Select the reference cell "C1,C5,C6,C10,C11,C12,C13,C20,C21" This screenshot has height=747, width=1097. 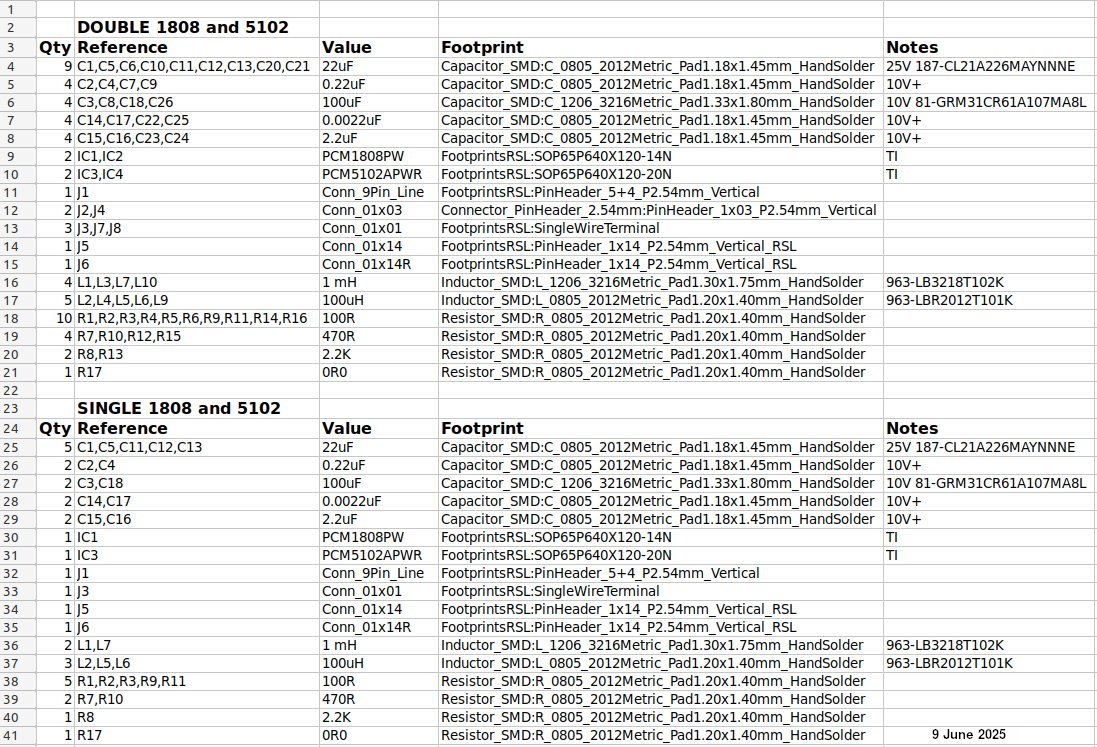(x=193, y=66)
